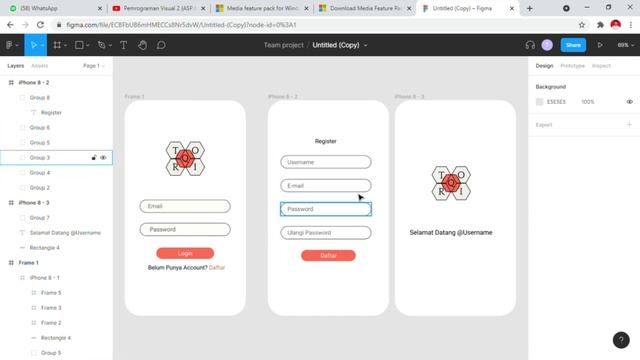Select Register text layer
Screen dimensions: 640x360
(x=56, y=113)
